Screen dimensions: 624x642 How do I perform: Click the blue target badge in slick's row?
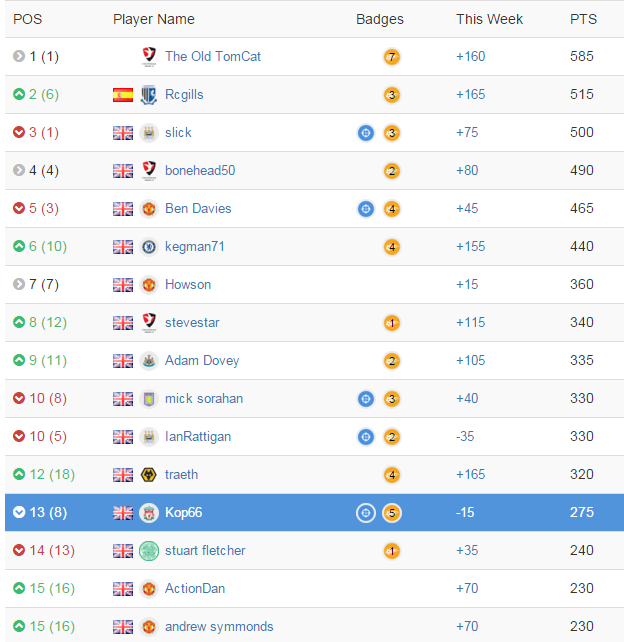366,133
